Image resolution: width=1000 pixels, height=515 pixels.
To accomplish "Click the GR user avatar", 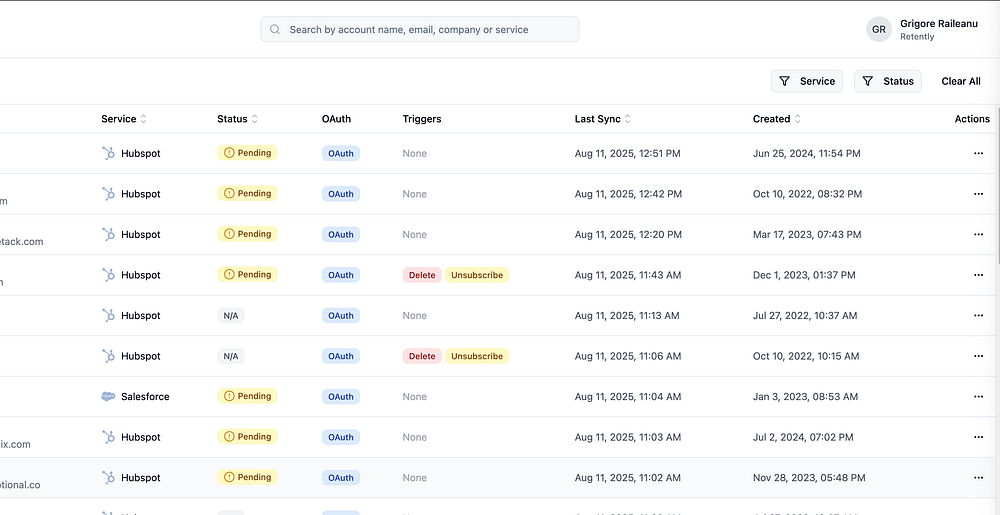I will pyautogui.click(x=879, y=30).
